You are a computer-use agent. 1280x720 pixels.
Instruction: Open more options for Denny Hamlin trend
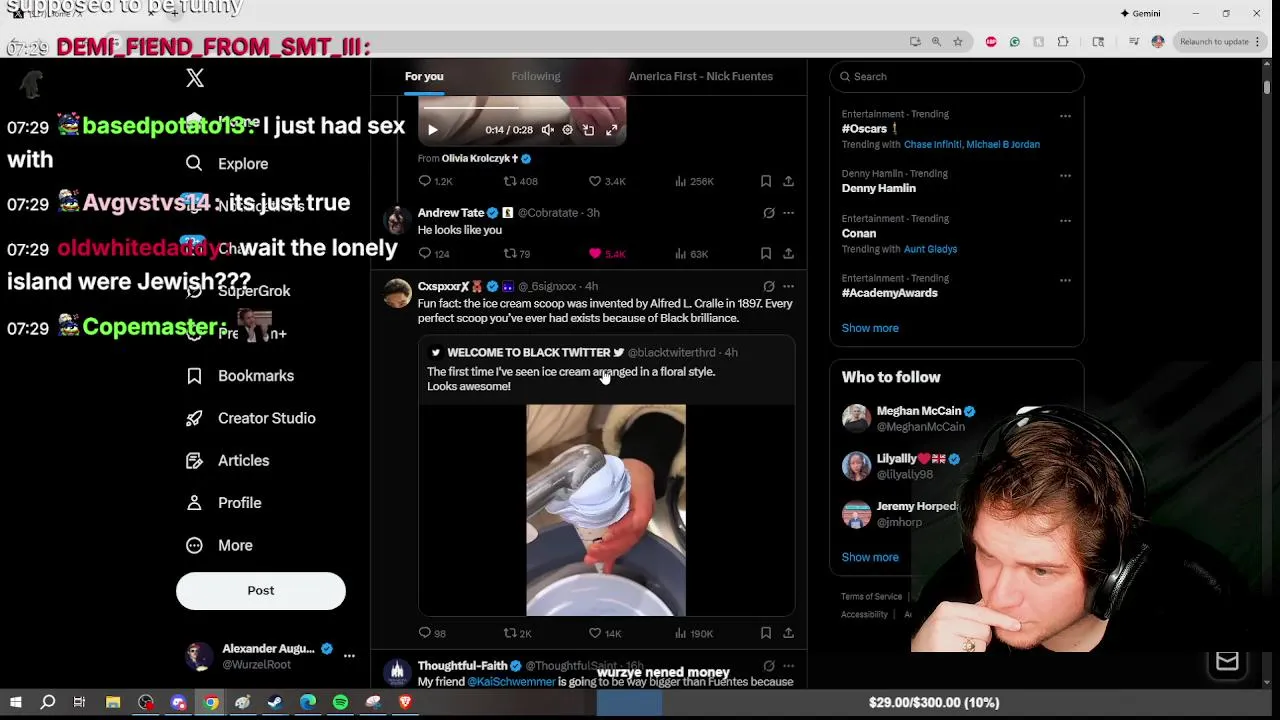click(1065, 176)
